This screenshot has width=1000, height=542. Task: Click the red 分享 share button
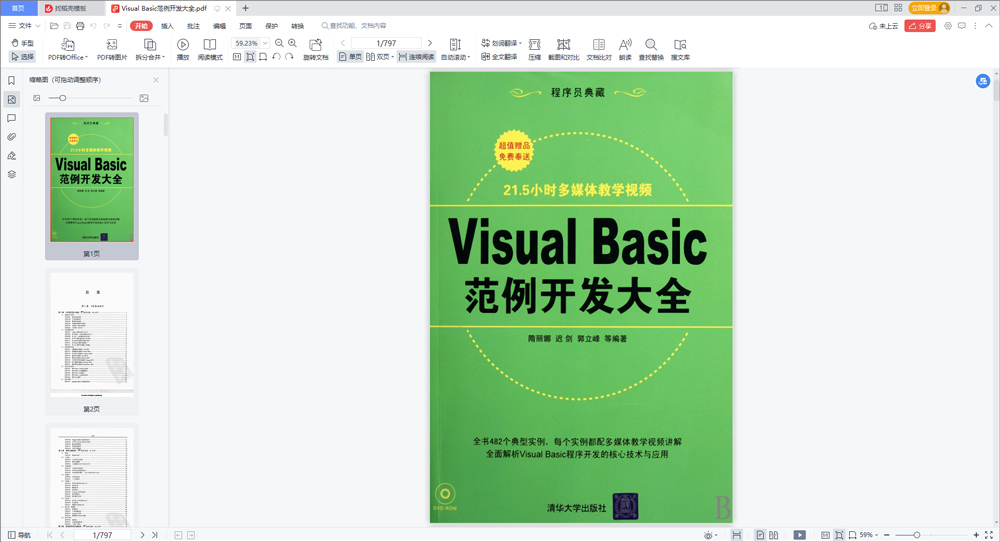(x=920, y=26)
